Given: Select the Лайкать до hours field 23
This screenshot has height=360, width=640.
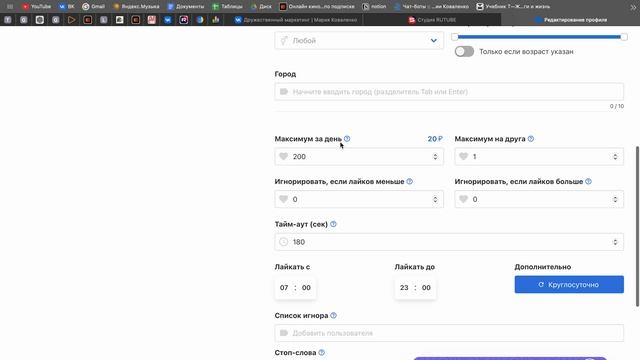Looking at the screenshot, I should (404, 288).
